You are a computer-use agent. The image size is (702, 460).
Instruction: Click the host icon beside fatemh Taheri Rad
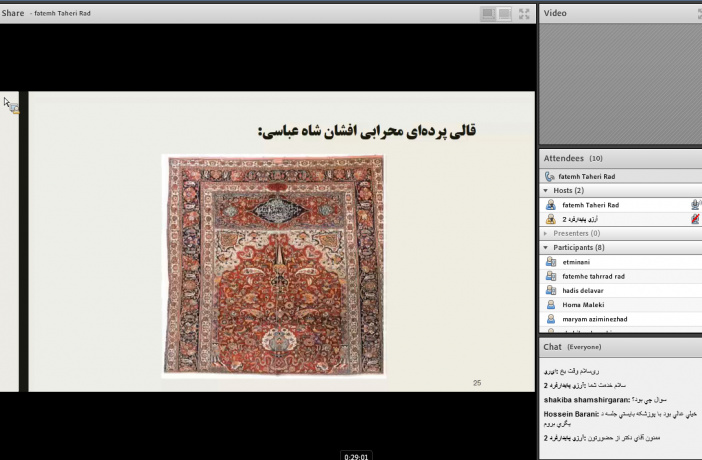tap(550, 204)
